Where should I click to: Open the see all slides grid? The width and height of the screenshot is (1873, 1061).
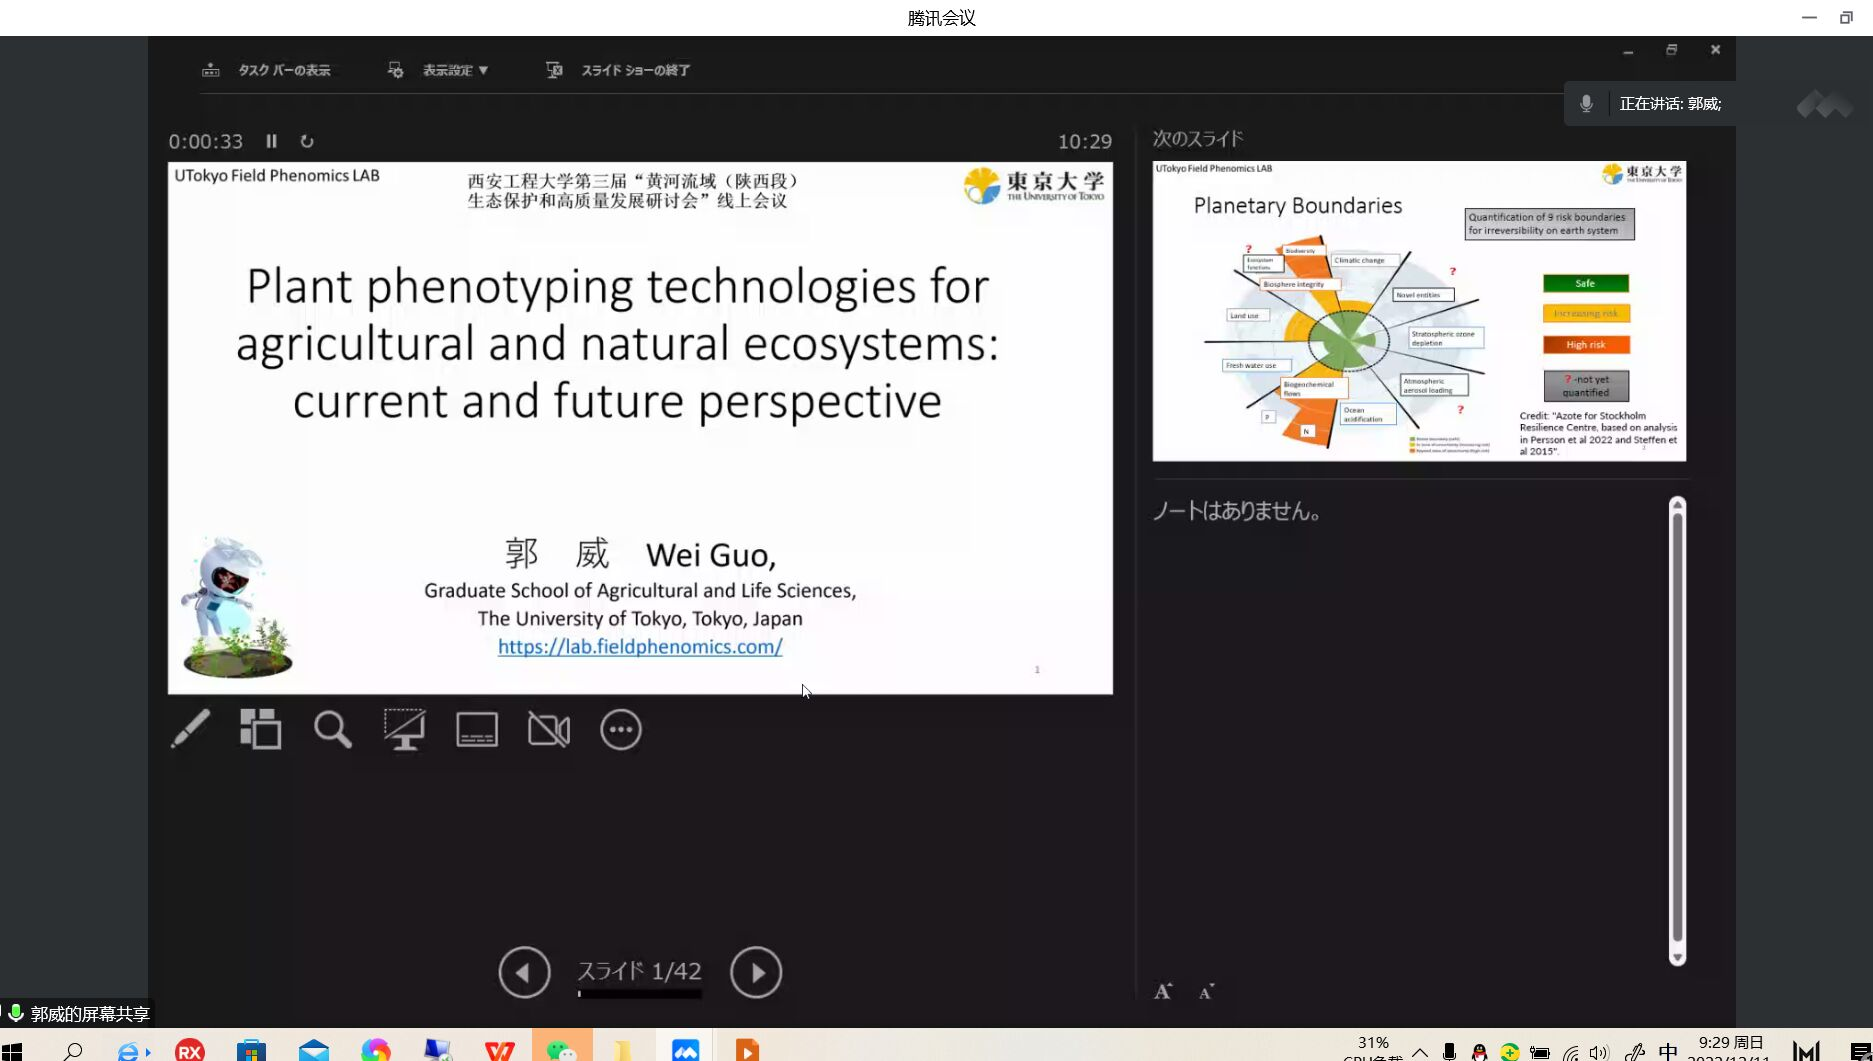tap(261, 729)
